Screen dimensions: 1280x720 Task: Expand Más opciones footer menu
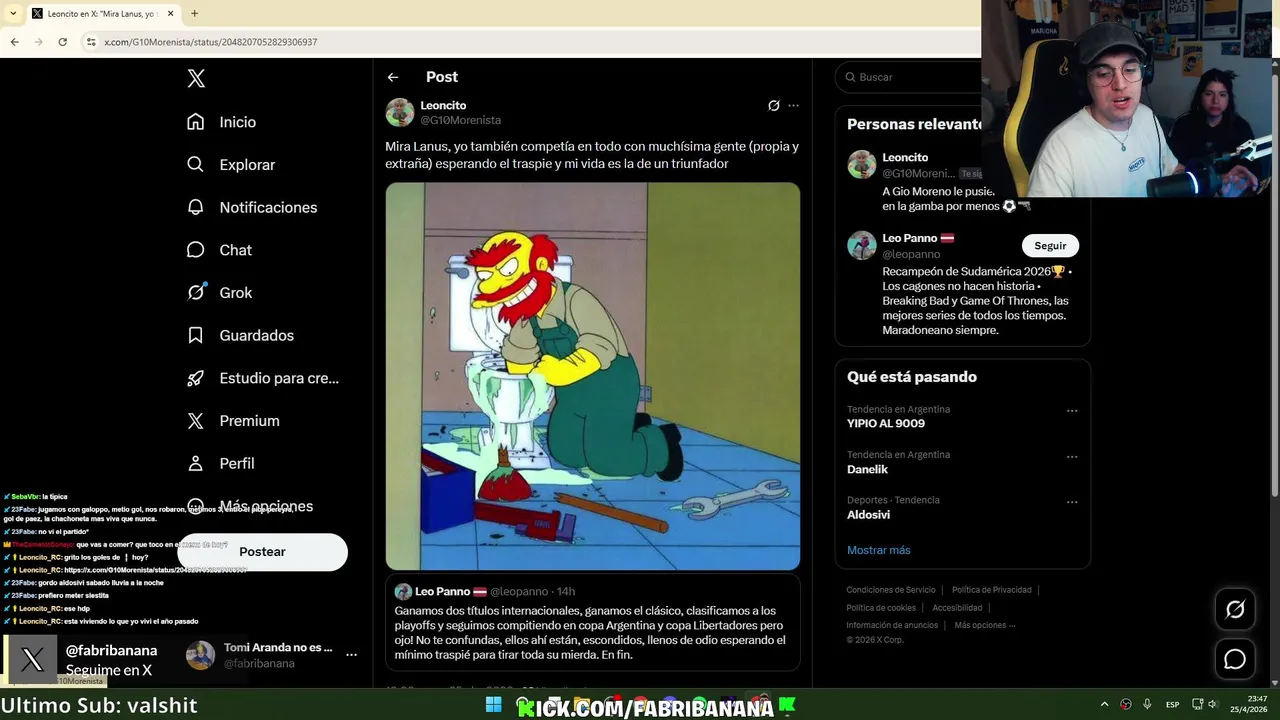(x=984, y=625)
